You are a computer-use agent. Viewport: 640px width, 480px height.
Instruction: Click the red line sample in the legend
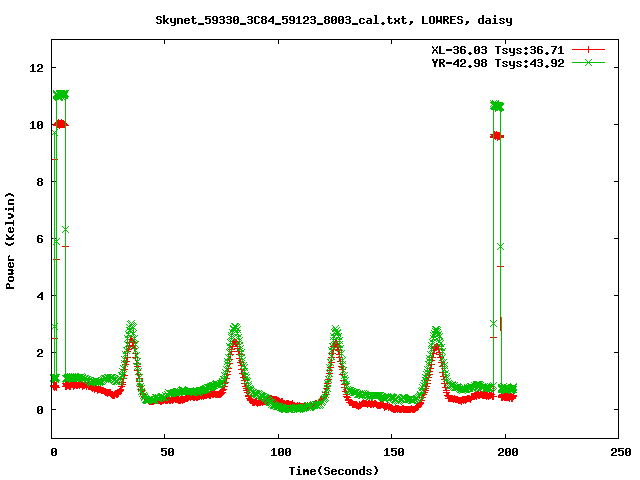pos(588,50)
